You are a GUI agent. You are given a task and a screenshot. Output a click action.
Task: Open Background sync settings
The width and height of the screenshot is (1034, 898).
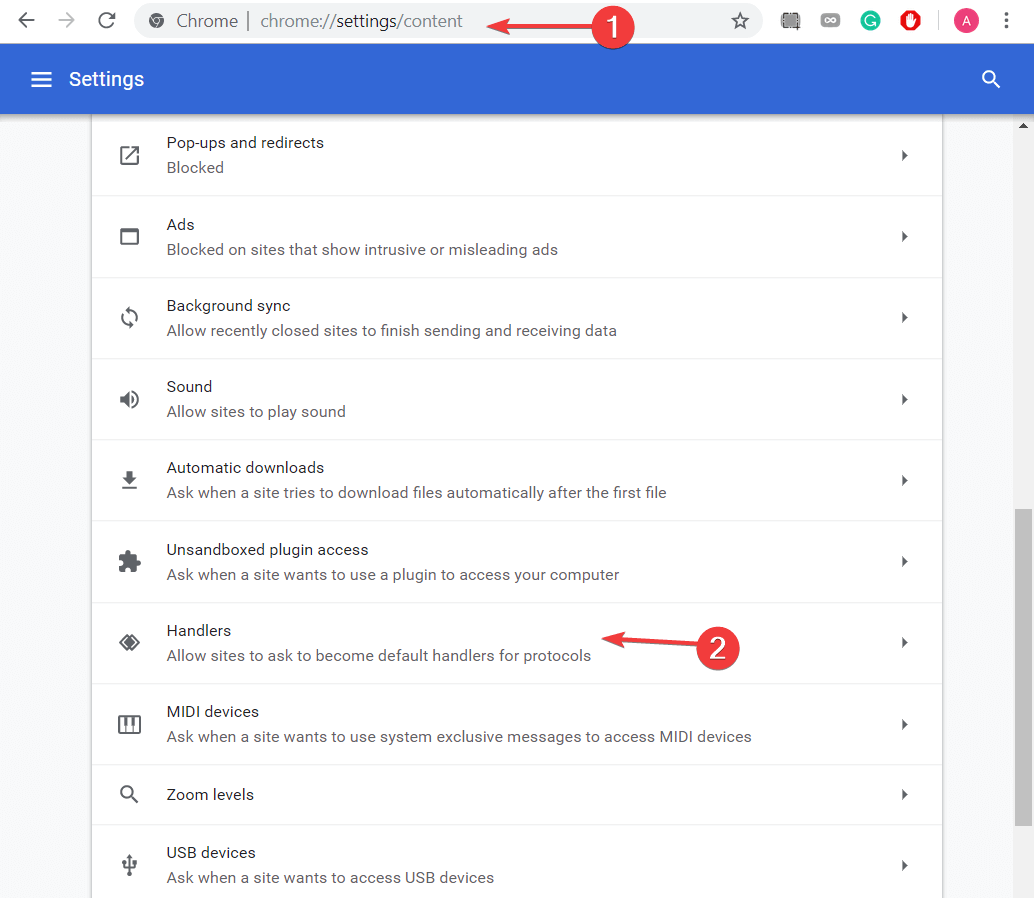pyautogui.click(x=228, y=306)
